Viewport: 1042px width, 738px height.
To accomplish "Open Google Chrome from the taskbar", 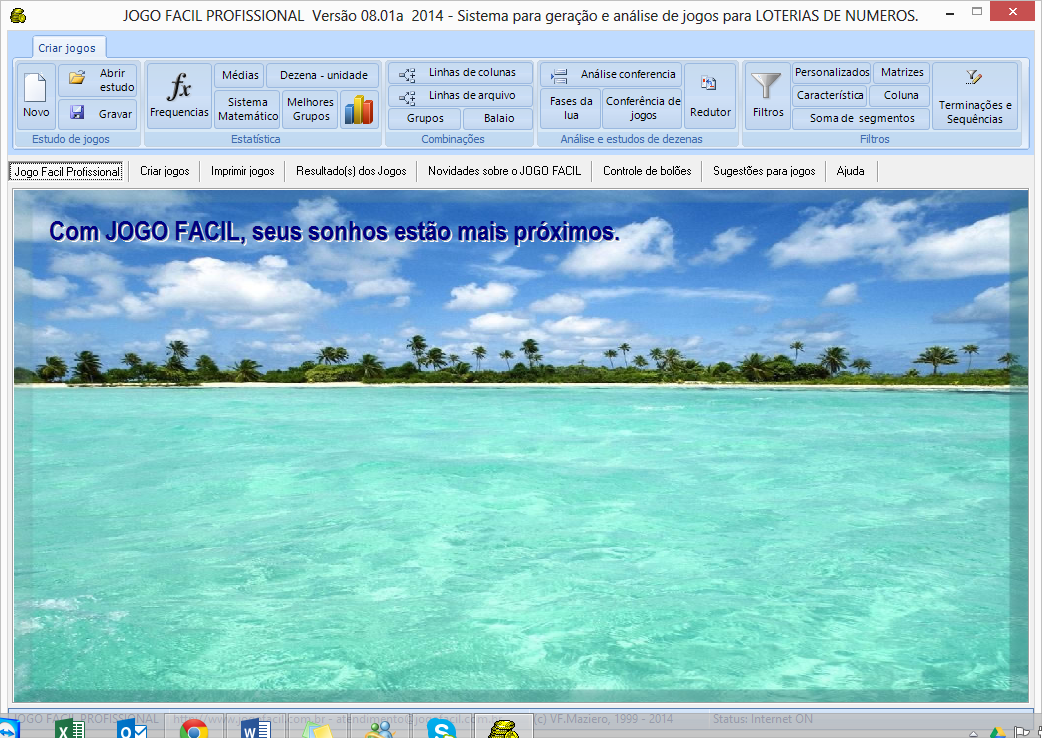I will pyautogui.click(x=193, y=729).
